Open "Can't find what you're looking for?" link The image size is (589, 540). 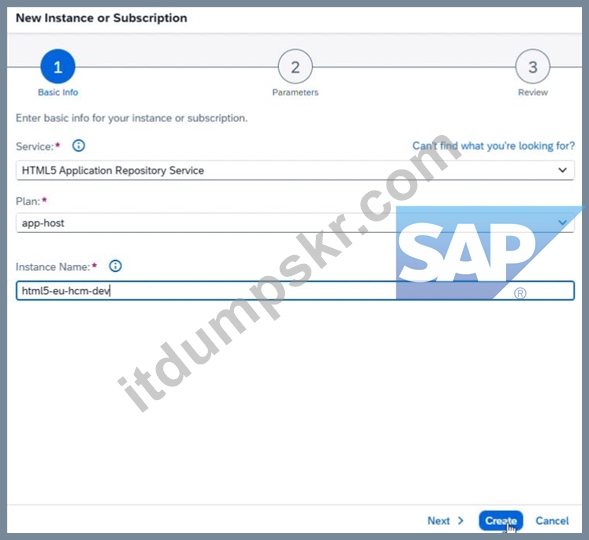click(x=494, y=146)
